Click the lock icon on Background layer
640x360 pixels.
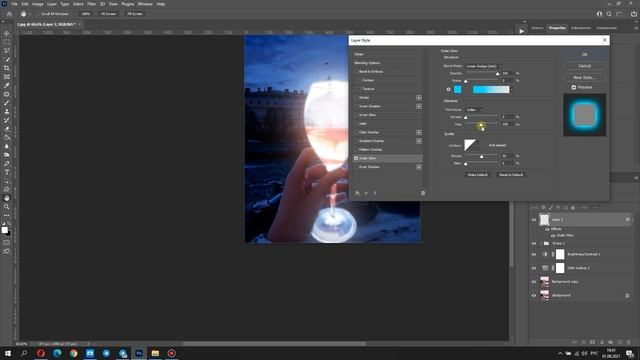pyautogui.click(x=627, y=295)
